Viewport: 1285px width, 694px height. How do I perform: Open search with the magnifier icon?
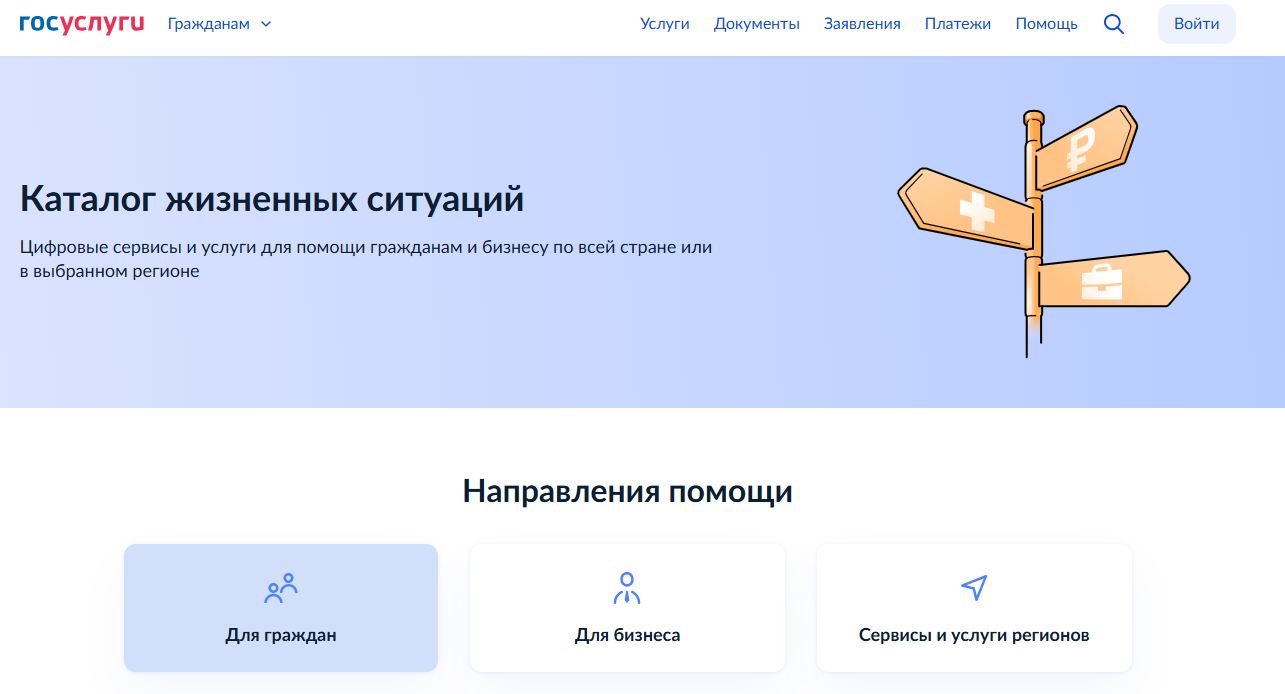point(1113,24)
